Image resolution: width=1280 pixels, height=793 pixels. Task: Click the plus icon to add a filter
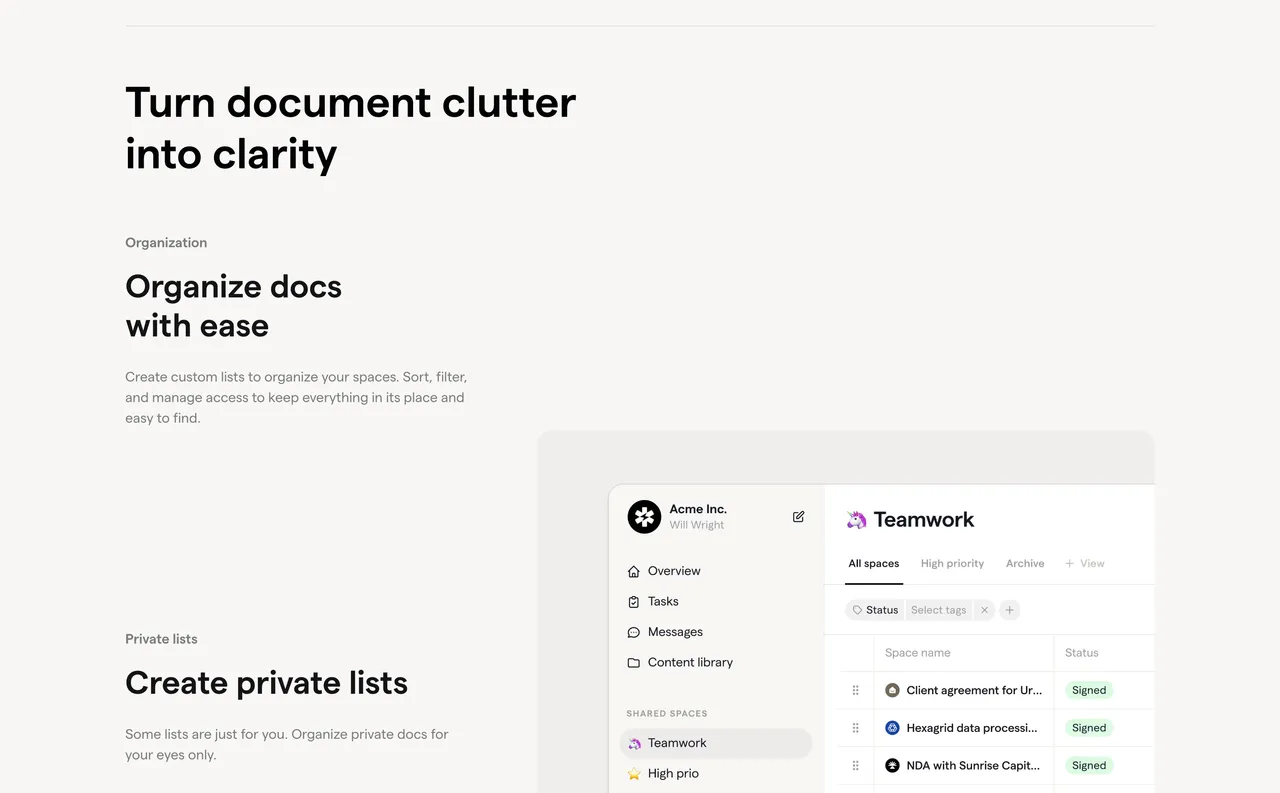(1009, 609)
